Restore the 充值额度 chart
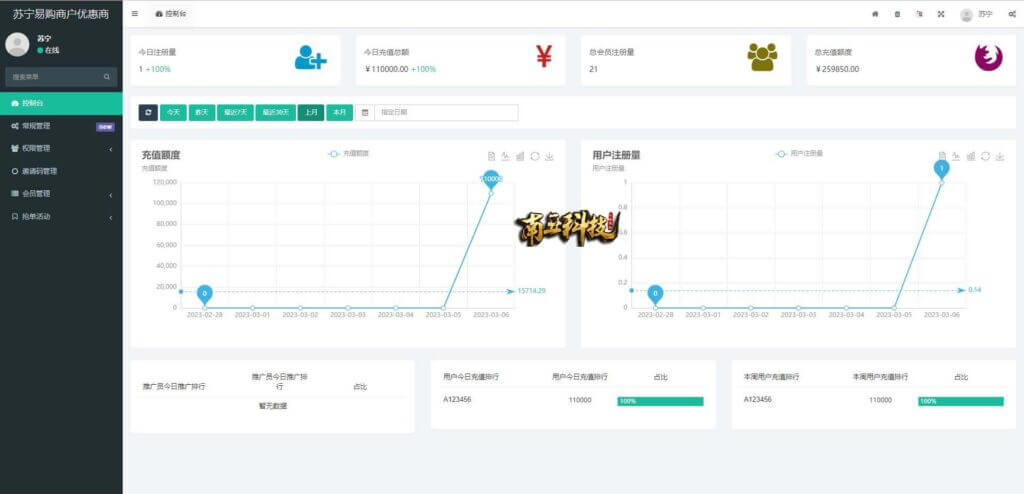Viewport: 1024px width, 494px height. pyautogui.click(x=535, y=156)
